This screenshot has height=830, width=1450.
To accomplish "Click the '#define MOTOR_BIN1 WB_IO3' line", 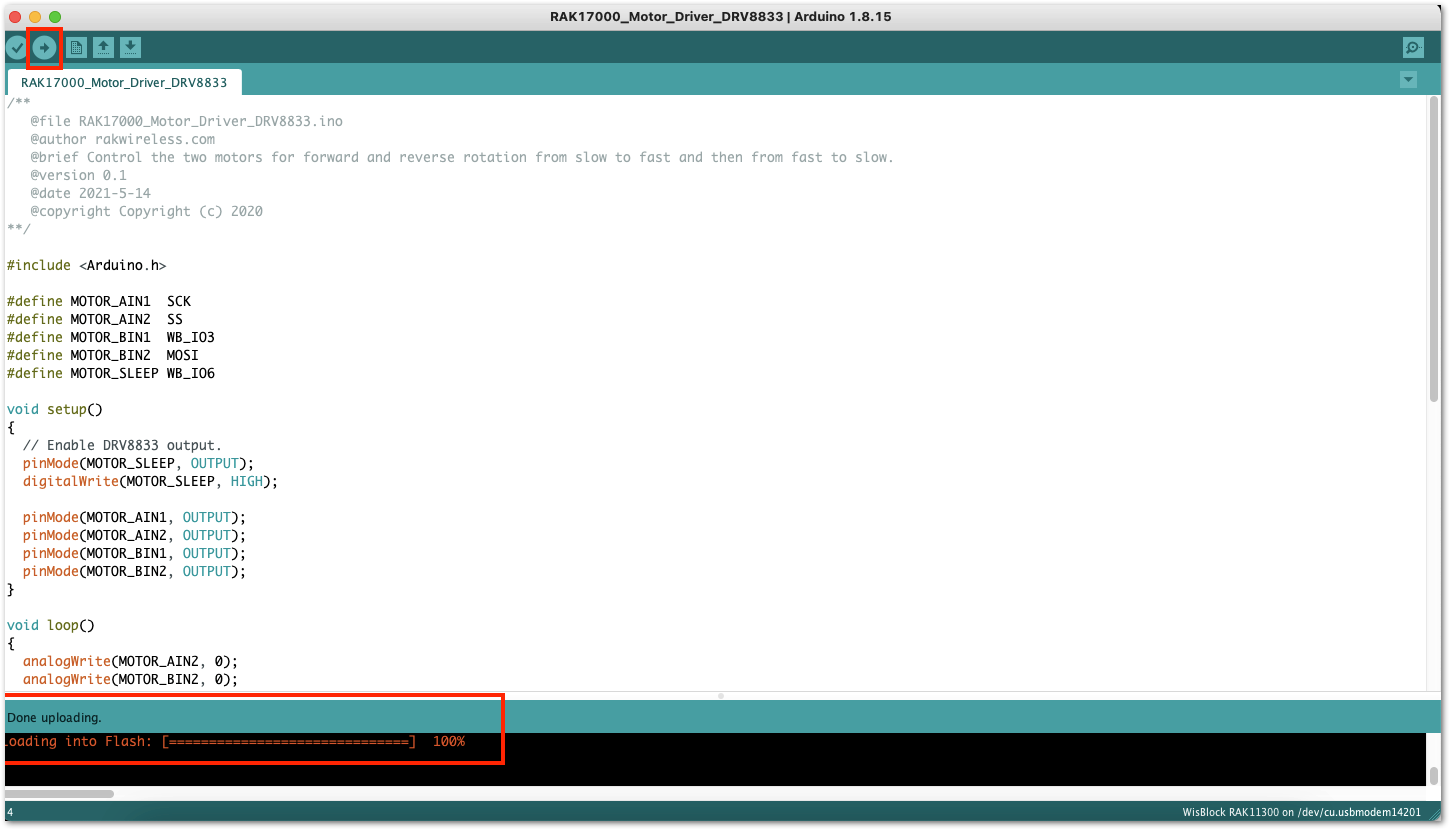I will [110, 337].
